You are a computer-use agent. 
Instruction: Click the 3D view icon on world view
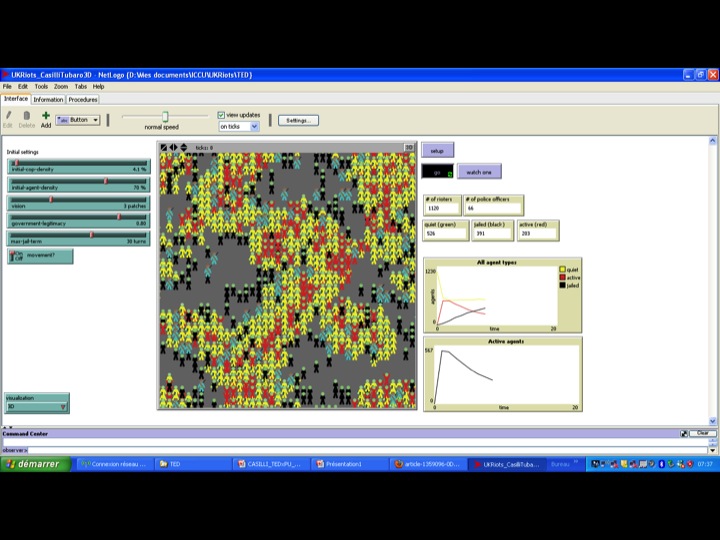coord(409,147)
